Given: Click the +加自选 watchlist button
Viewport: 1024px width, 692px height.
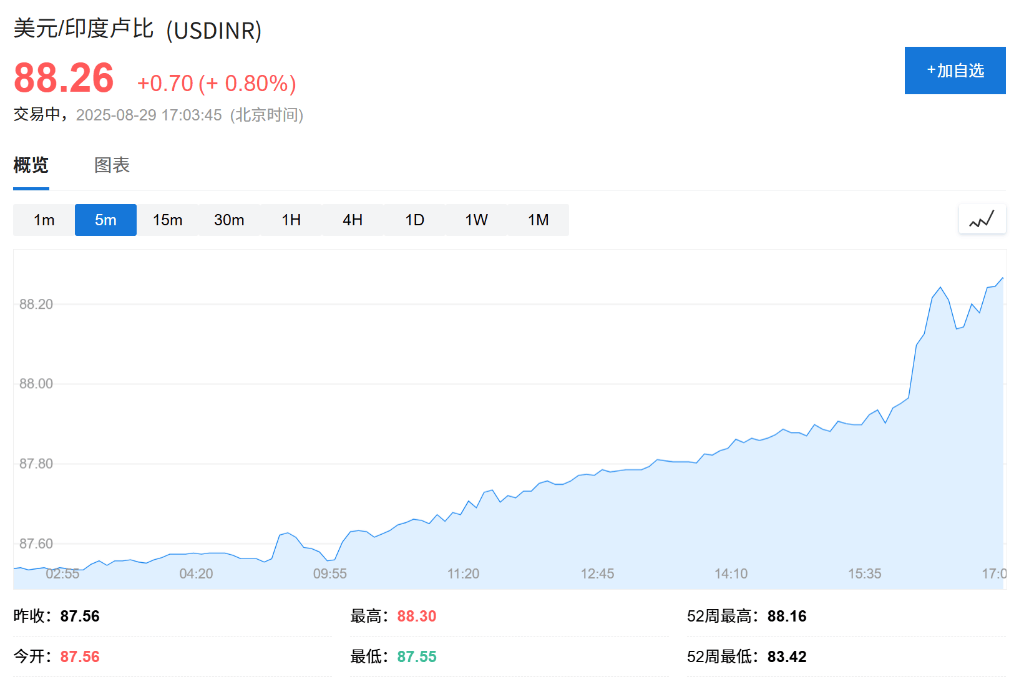Looking at the screenshot, I should point(954,70).
